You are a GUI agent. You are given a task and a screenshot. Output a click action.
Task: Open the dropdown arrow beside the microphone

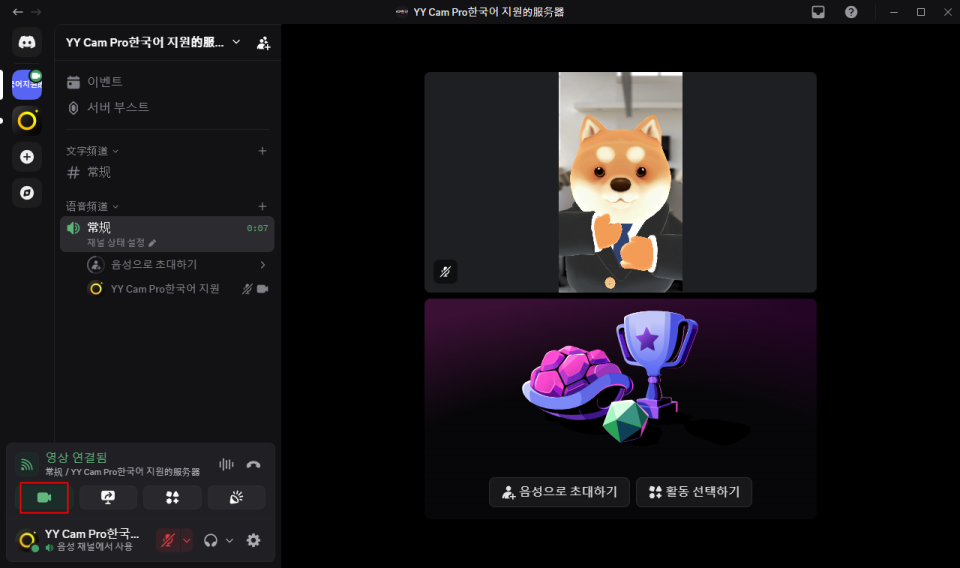pos(186,540)
